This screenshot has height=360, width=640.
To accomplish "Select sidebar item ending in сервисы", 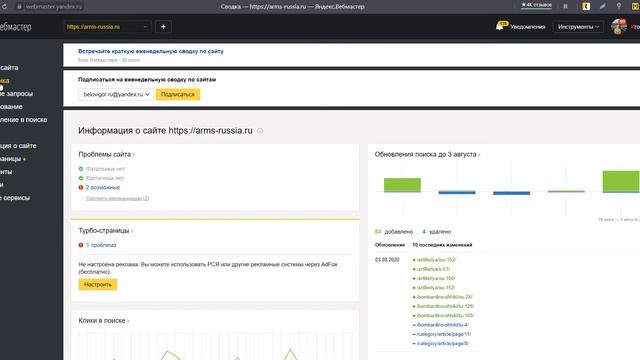I will 15,198.
